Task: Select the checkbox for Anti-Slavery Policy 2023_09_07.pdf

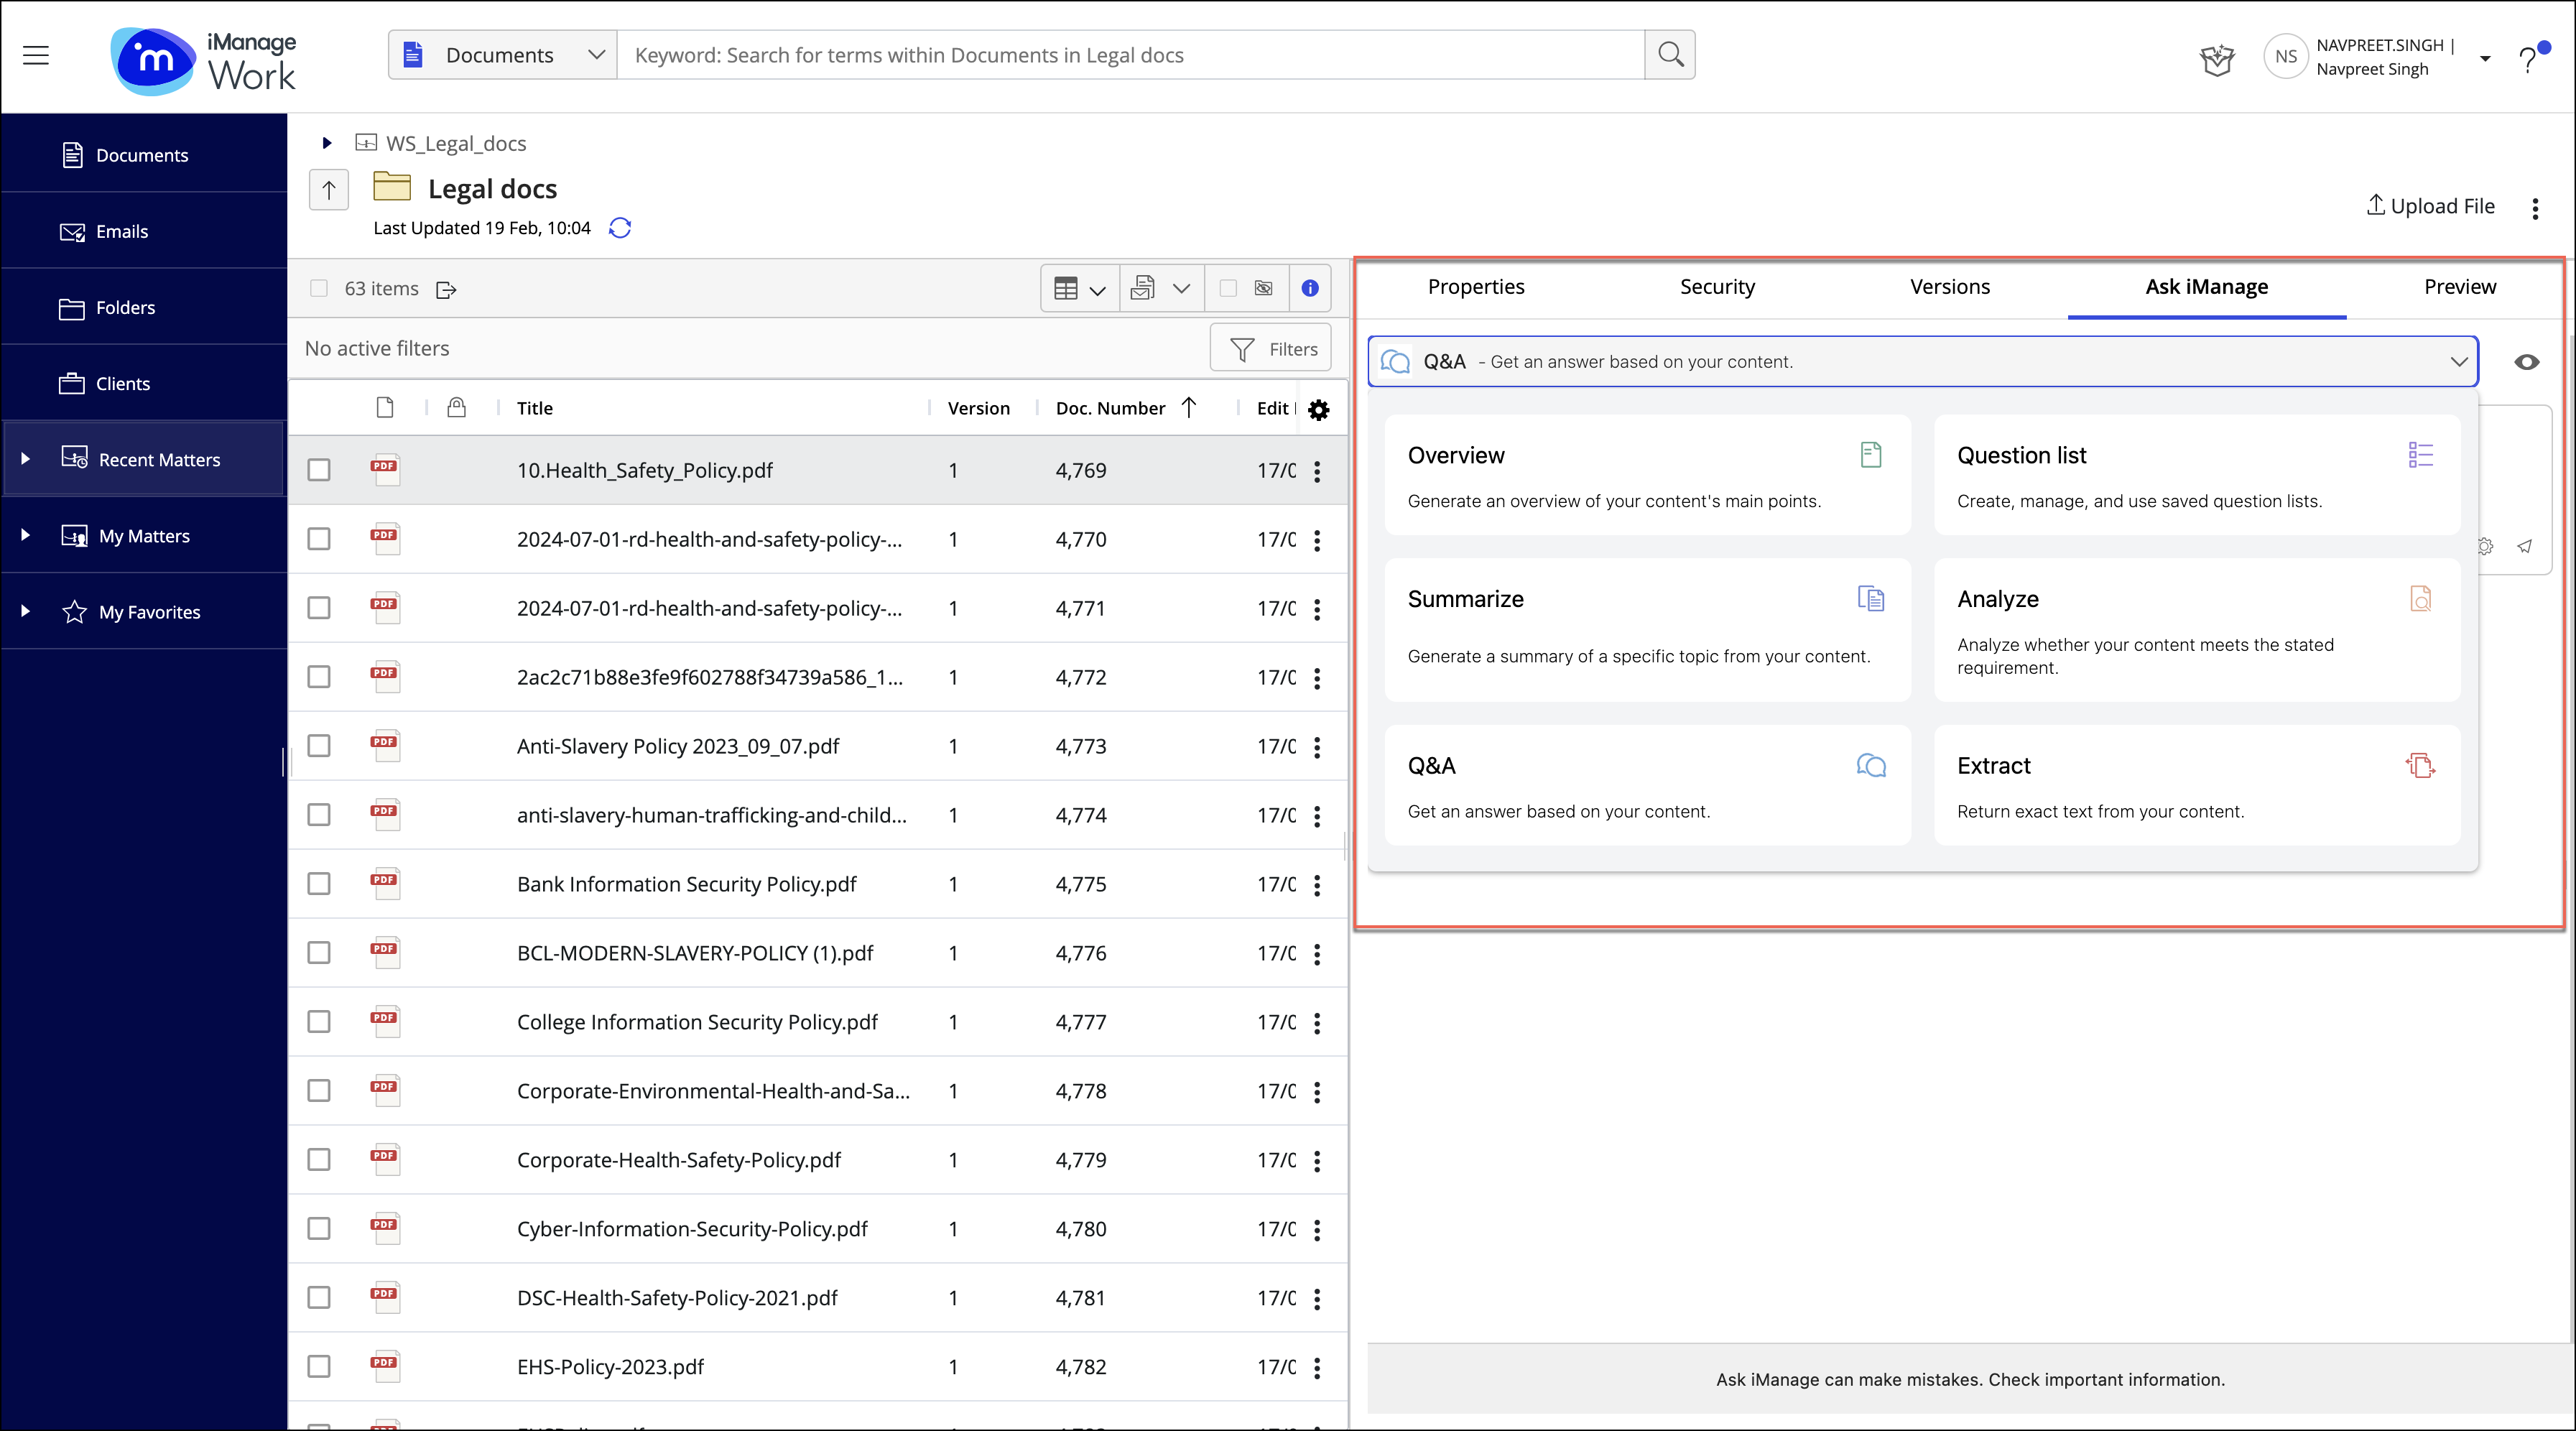Action: point(319,746)
